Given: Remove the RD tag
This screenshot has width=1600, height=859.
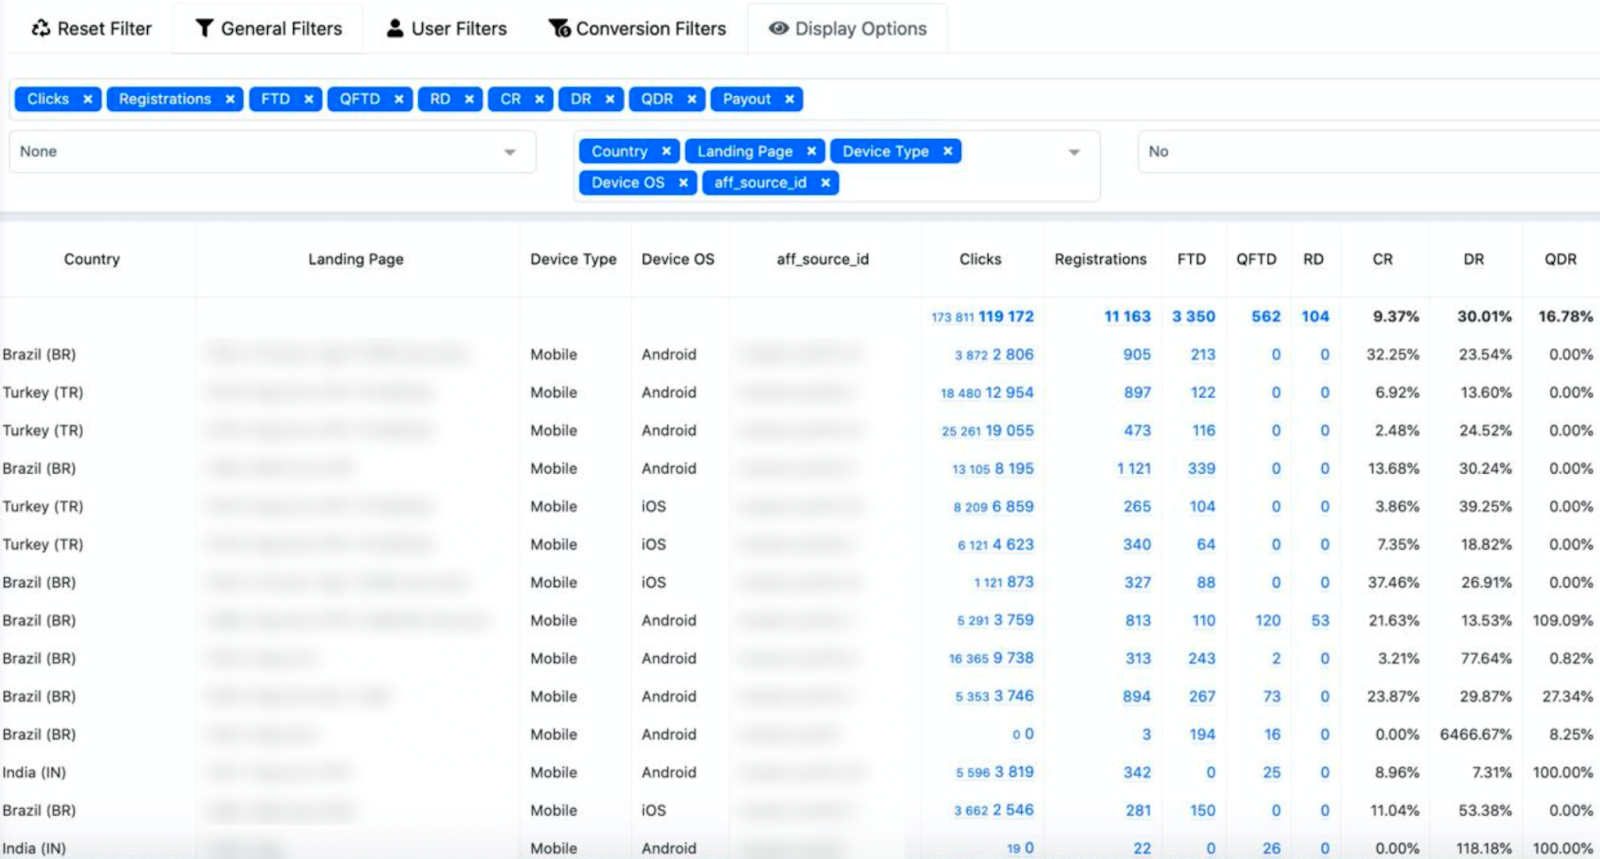Looking at the screenshot, I should (469, 99).
